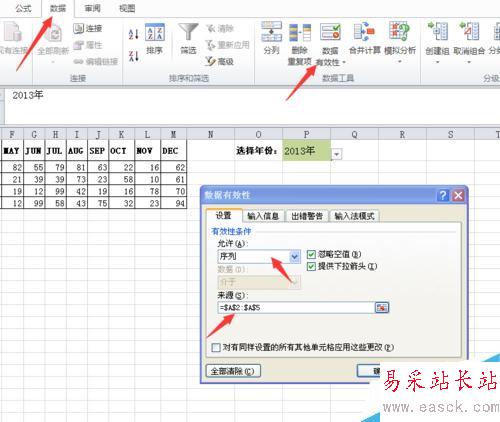Image resolution: width=500 pixels, height=422 pixels.
Task: Switch to Error Alert (出错警告) tab
Action: 307,216
